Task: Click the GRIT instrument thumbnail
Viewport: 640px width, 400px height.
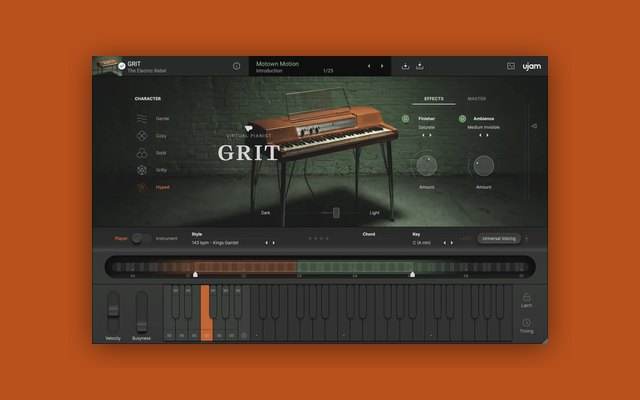Action: 107,66
